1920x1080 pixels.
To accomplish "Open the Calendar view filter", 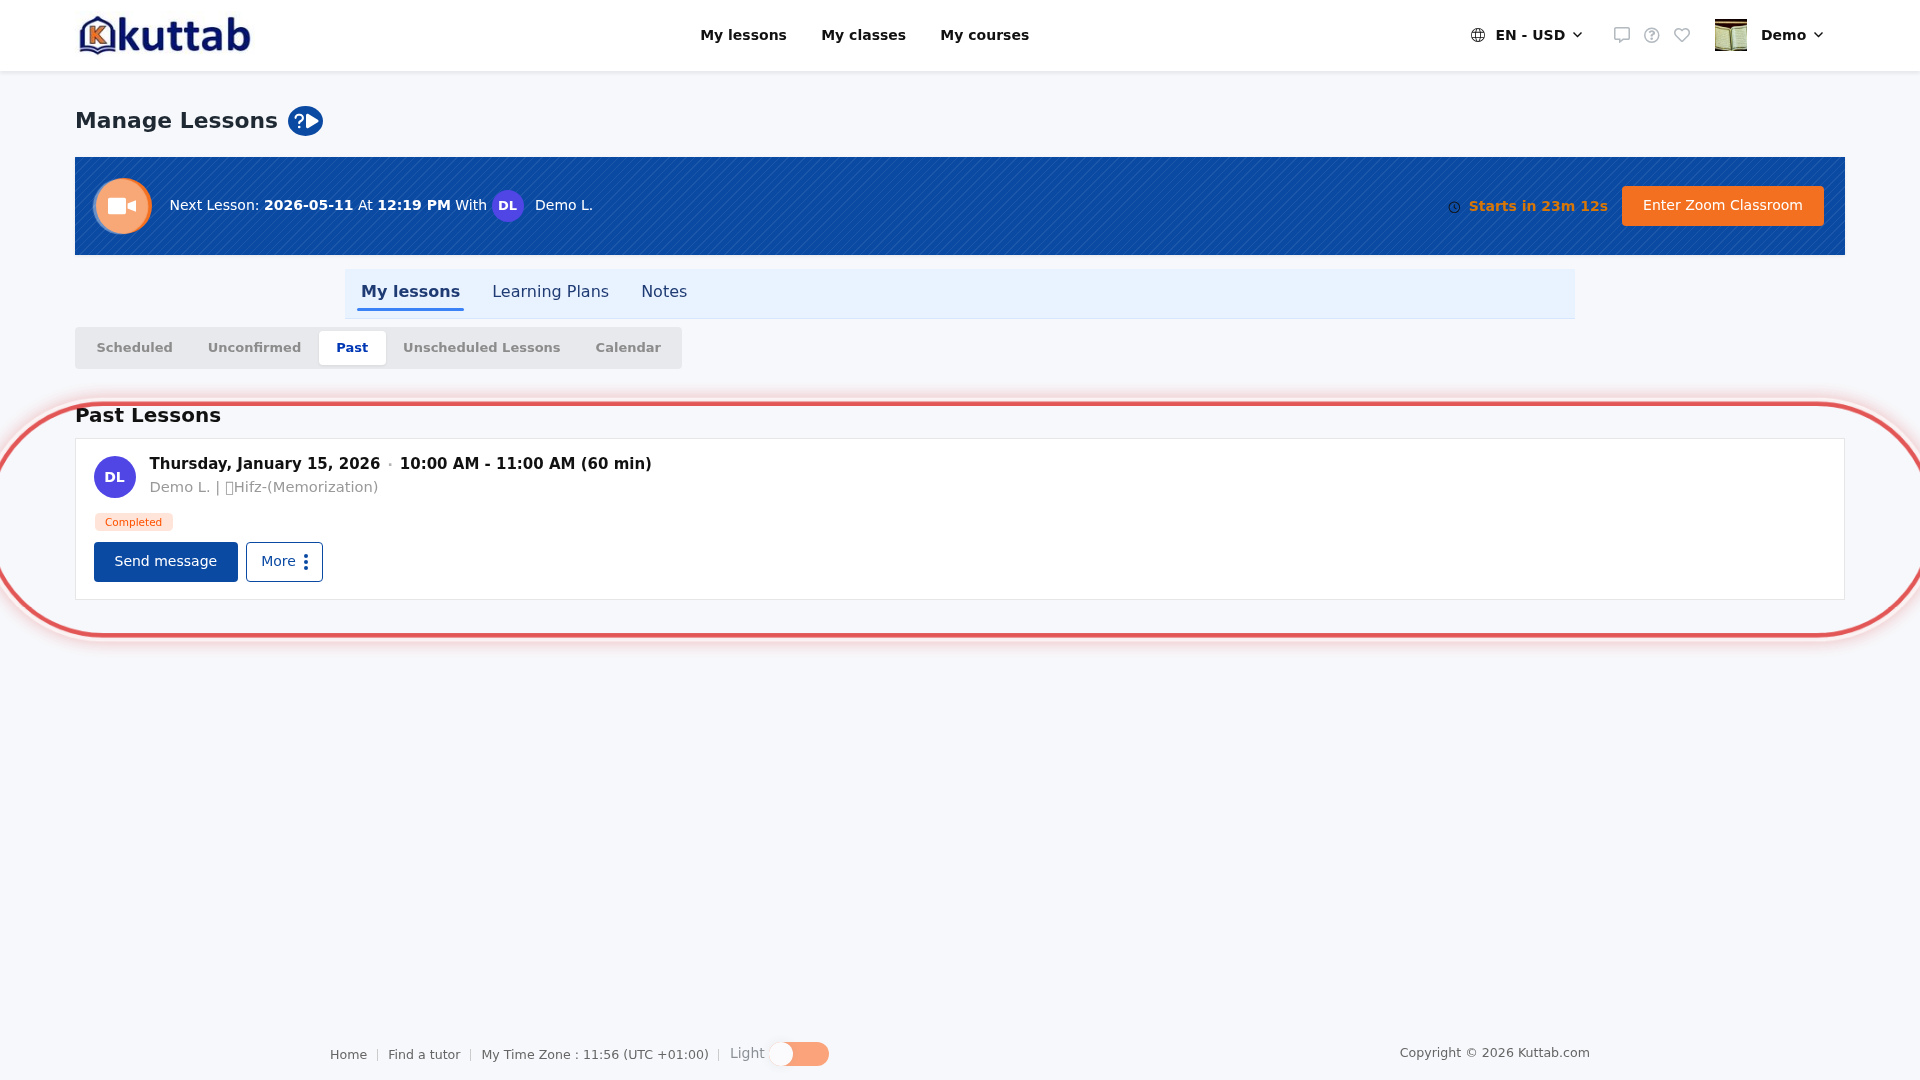I will coord(628,348).
